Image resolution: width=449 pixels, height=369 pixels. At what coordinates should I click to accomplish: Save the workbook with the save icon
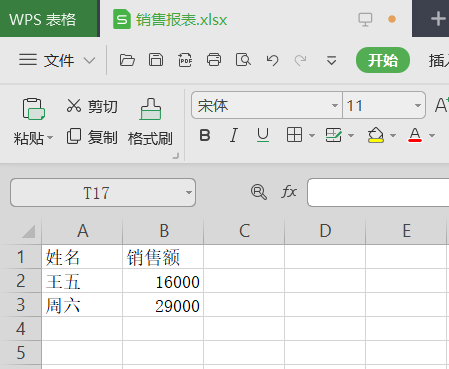tap(156, 60)
